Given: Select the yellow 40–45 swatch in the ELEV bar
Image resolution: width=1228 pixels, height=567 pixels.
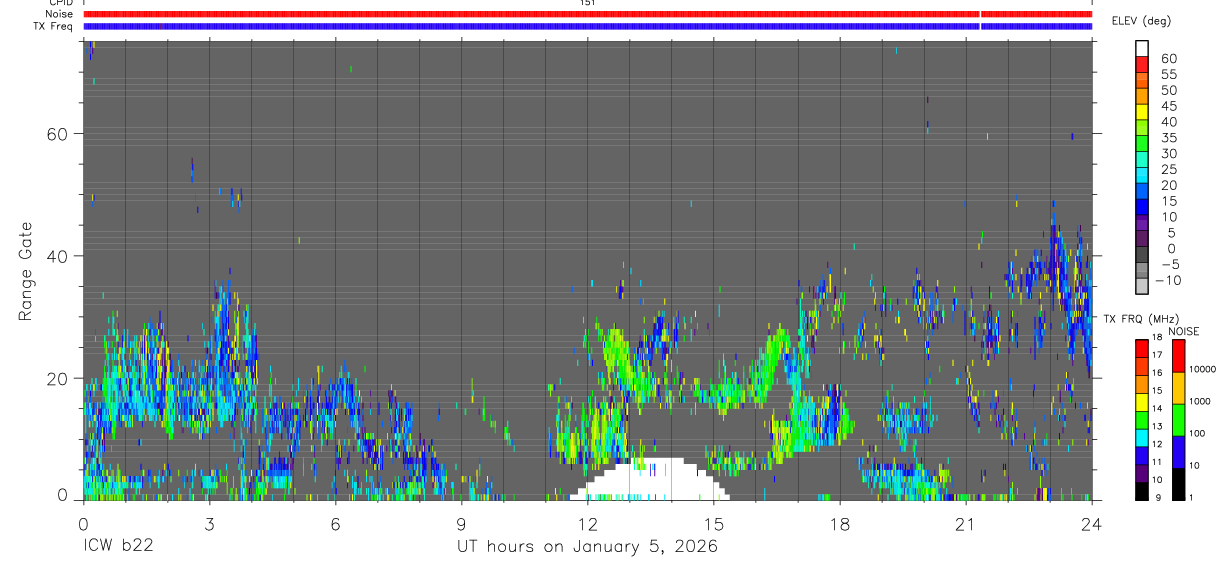Looking at the screenshot, I should 1142,113.
